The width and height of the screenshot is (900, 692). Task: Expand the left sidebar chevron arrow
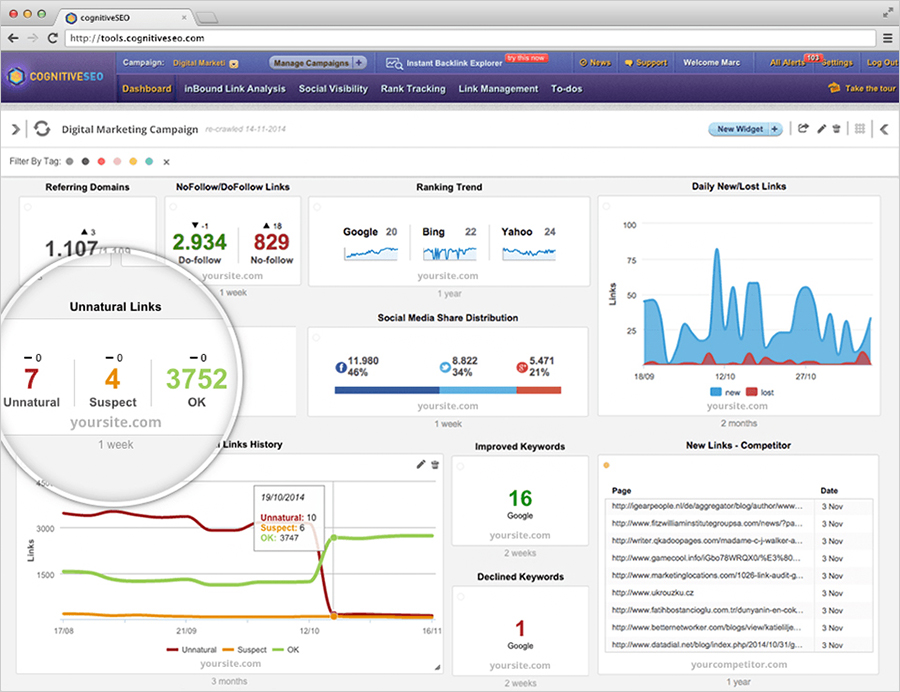pyautogui.click(x=15, y=129)
